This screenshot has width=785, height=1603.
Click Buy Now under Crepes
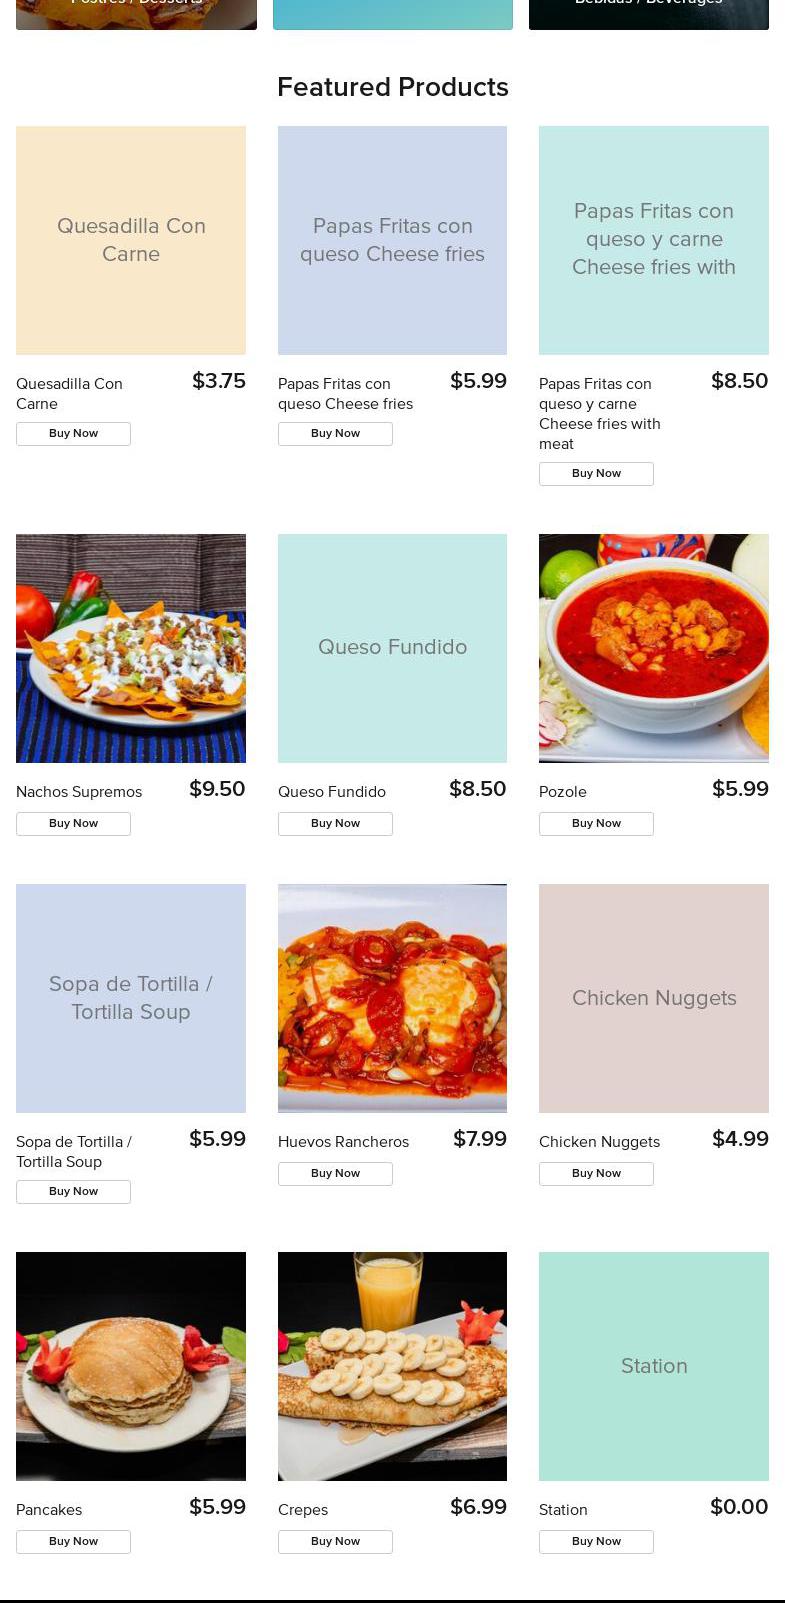(x=335, y=1542)
